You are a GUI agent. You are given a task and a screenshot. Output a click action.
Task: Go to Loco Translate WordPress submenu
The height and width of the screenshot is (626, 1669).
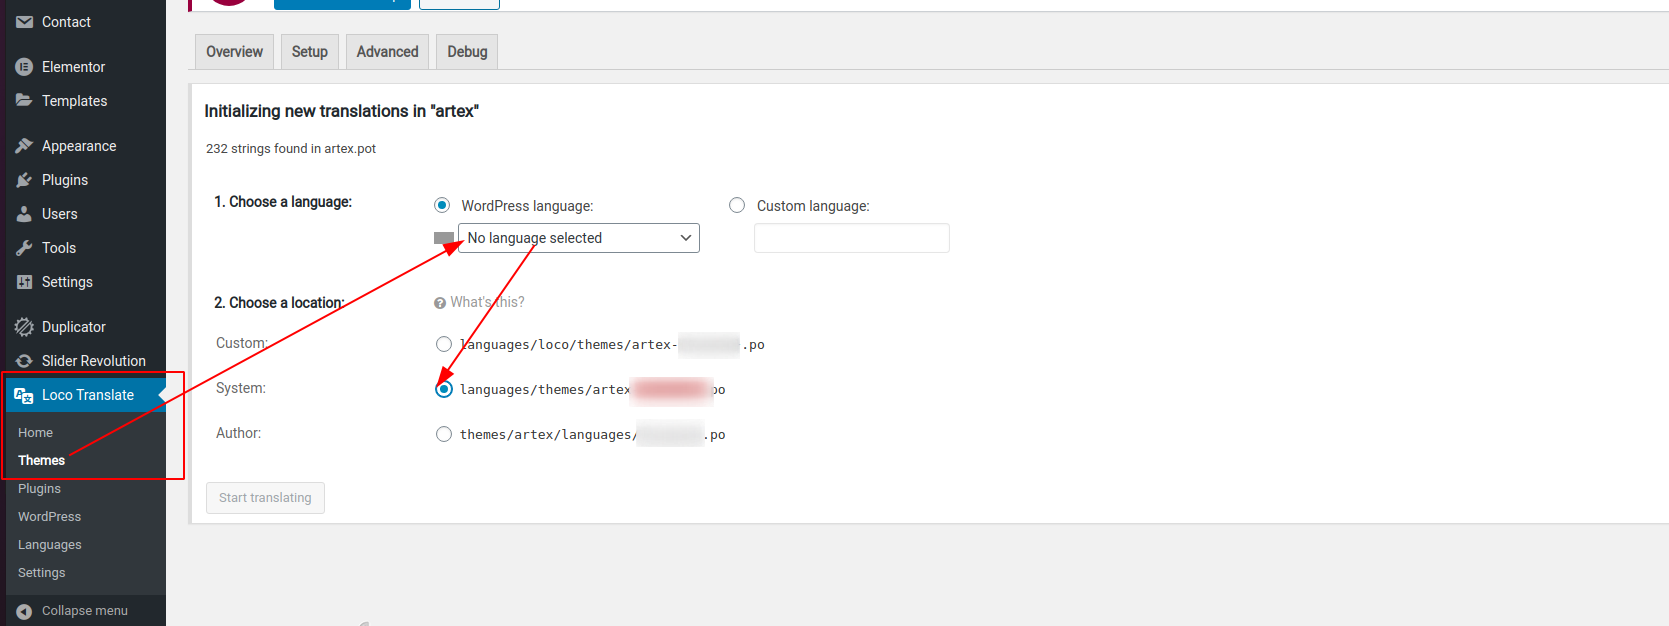click(50, 517)
